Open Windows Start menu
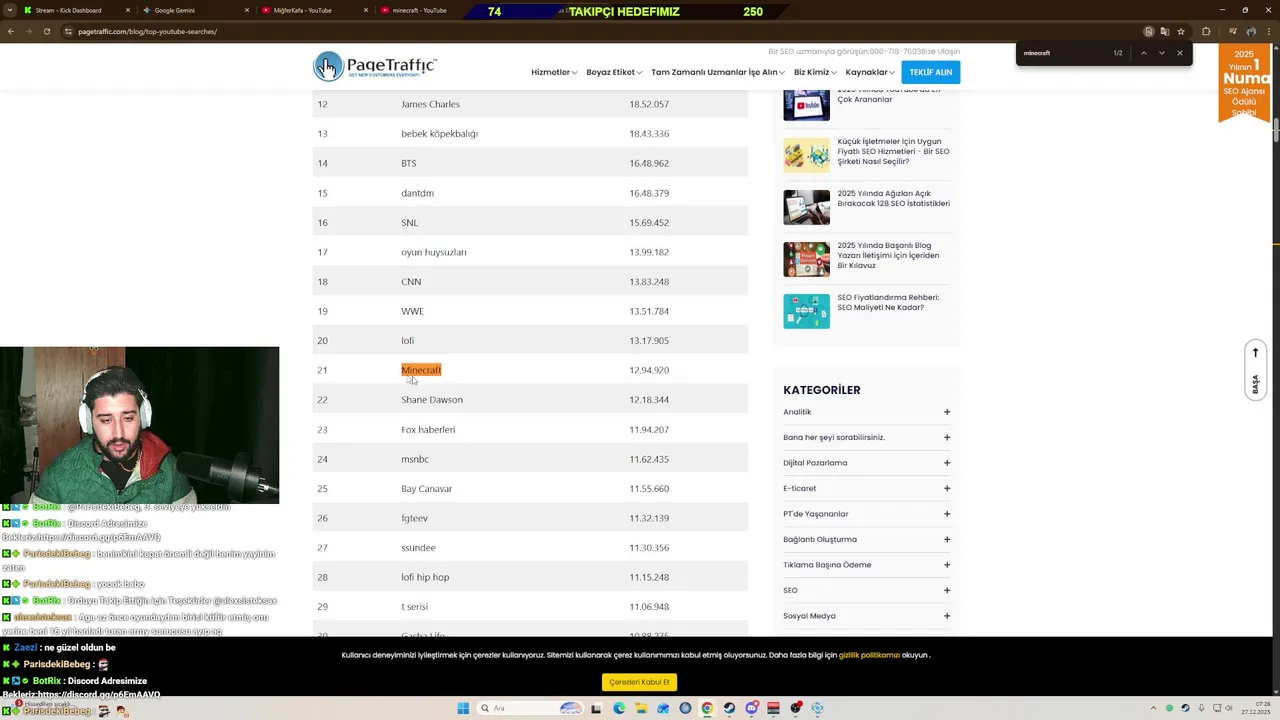This screenshot has width=1280, height=720. pos(463,708)
